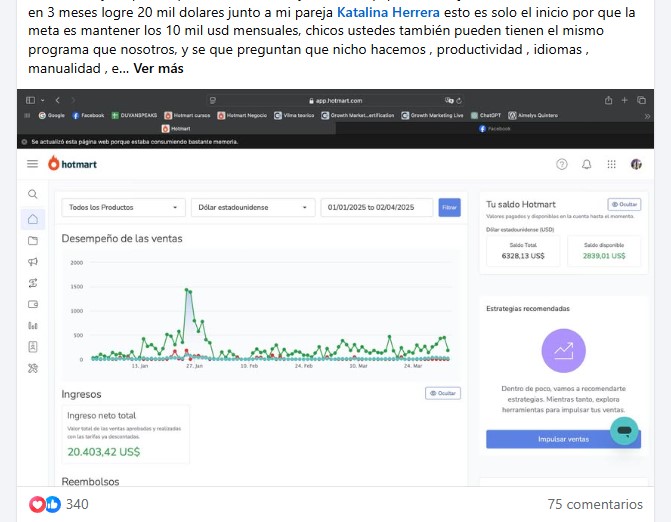This screenshot has height=522, width=671.
Task: Expand the bookmarks overflow chevrons
Action: coord(647,116)
